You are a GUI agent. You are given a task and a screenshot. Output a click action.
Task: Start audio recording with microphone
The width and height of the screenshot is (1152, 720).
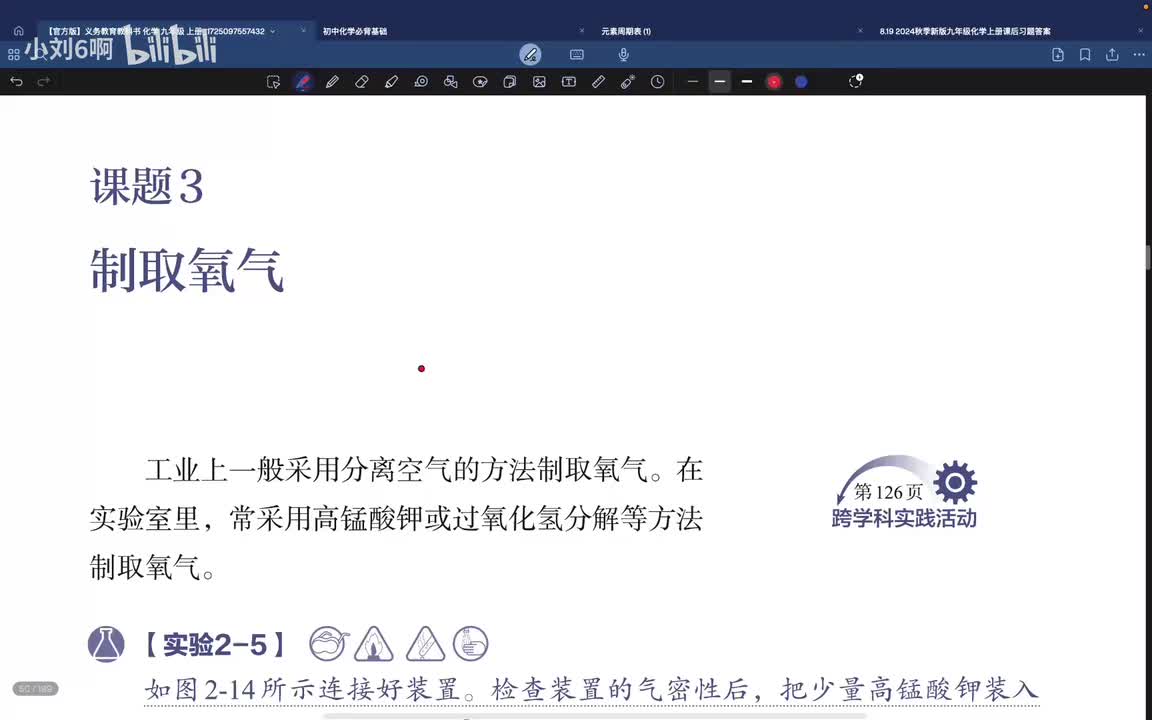point(623,54)
